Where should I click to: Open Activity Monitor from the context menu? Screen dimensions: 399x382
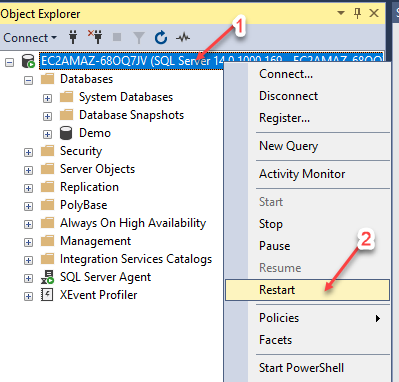coord(307,174)
